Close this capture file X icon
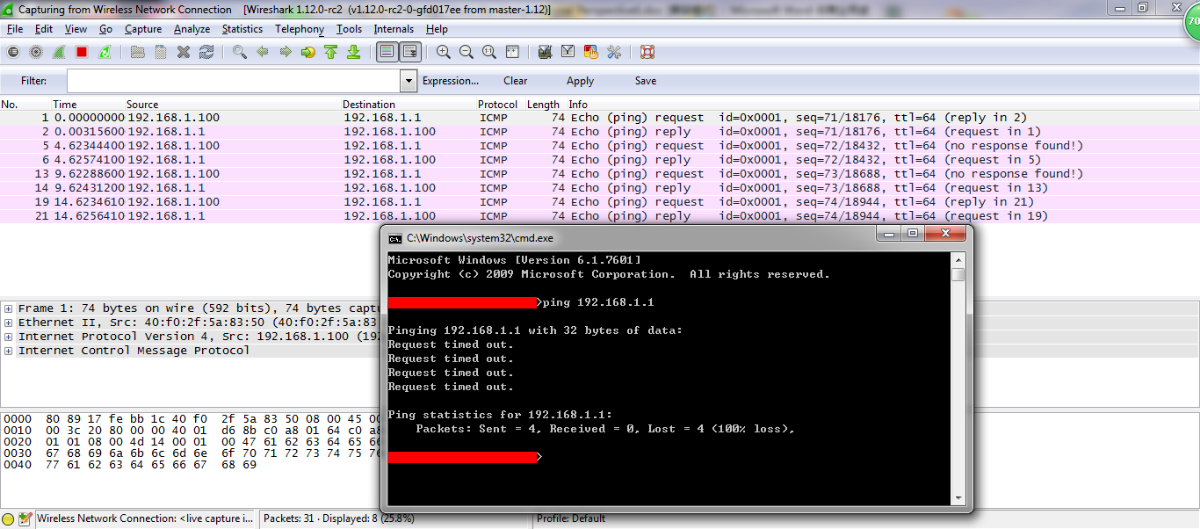Screen dimensions: 1200x529 [x=183, y=51]
